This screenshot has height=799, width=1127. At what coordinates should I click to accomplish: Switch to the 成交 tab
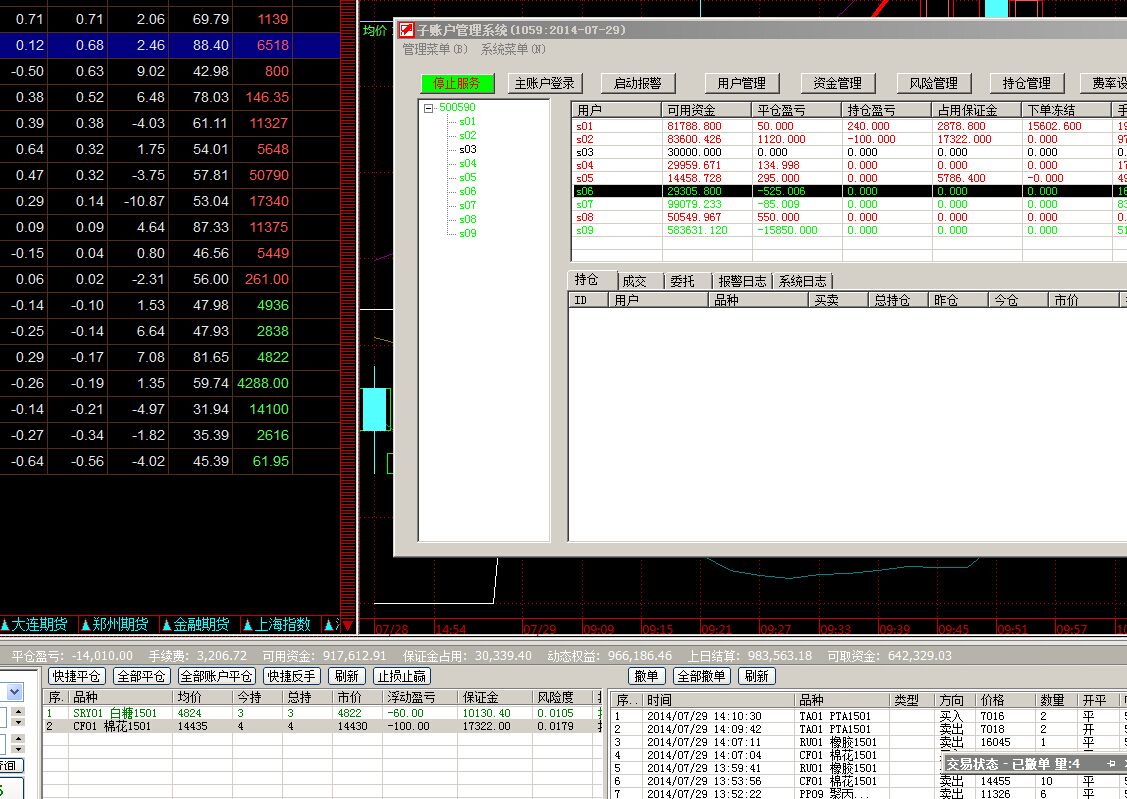(635, 281)
